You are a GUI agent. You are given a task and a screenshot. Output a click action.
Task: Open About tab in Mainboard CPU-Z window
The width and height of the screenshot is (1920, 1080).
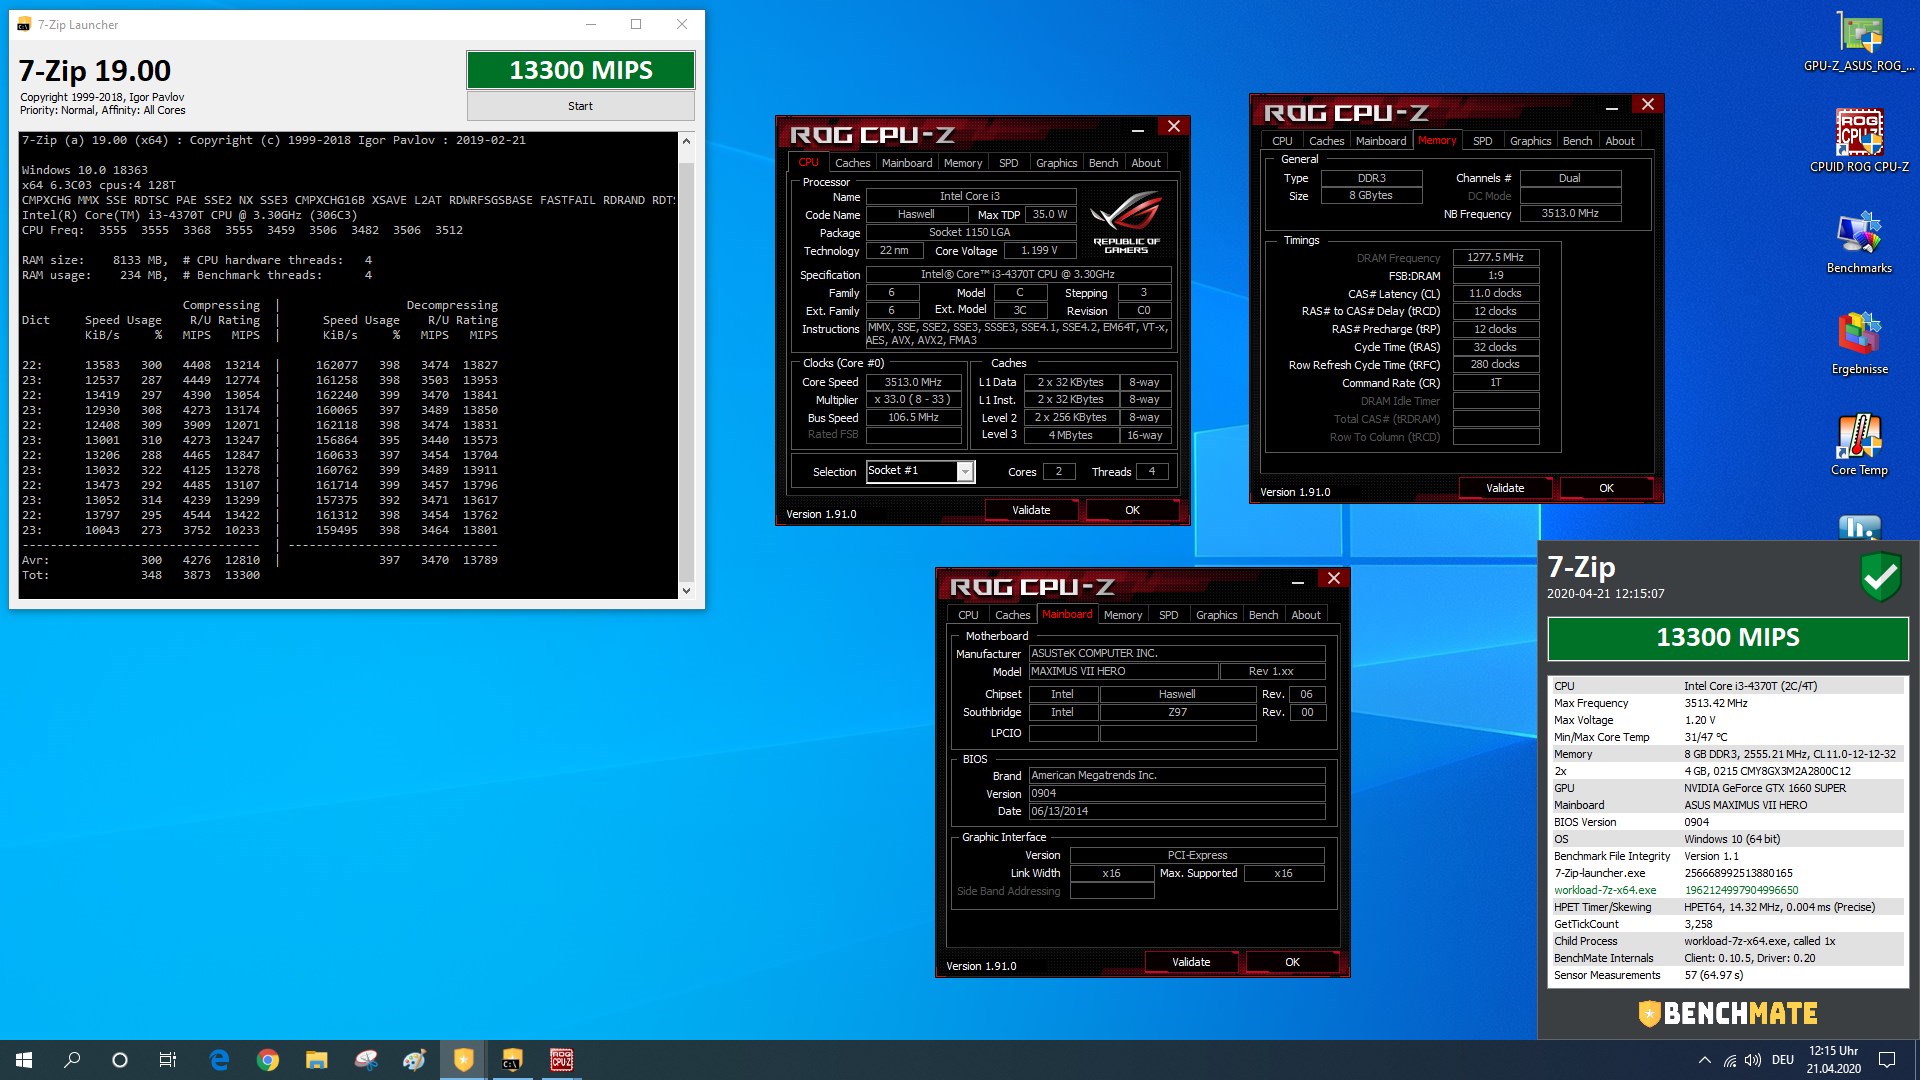[x=1306, y=615]
